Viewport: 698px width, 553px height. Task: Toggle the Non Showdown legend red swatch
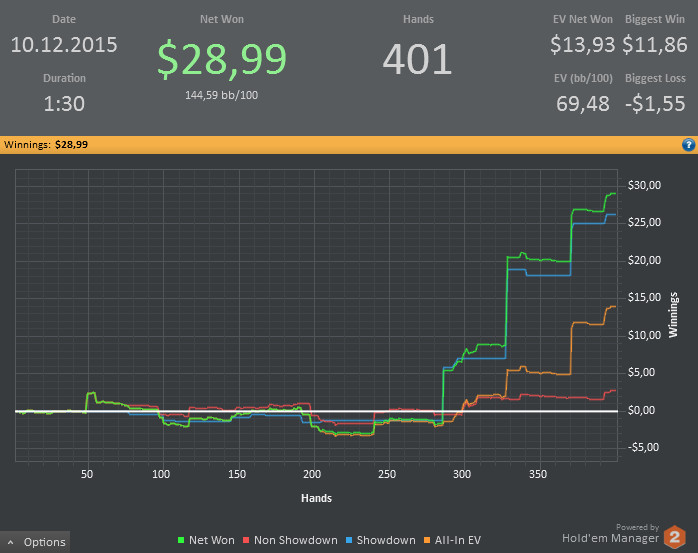click(x=246, y=540)
